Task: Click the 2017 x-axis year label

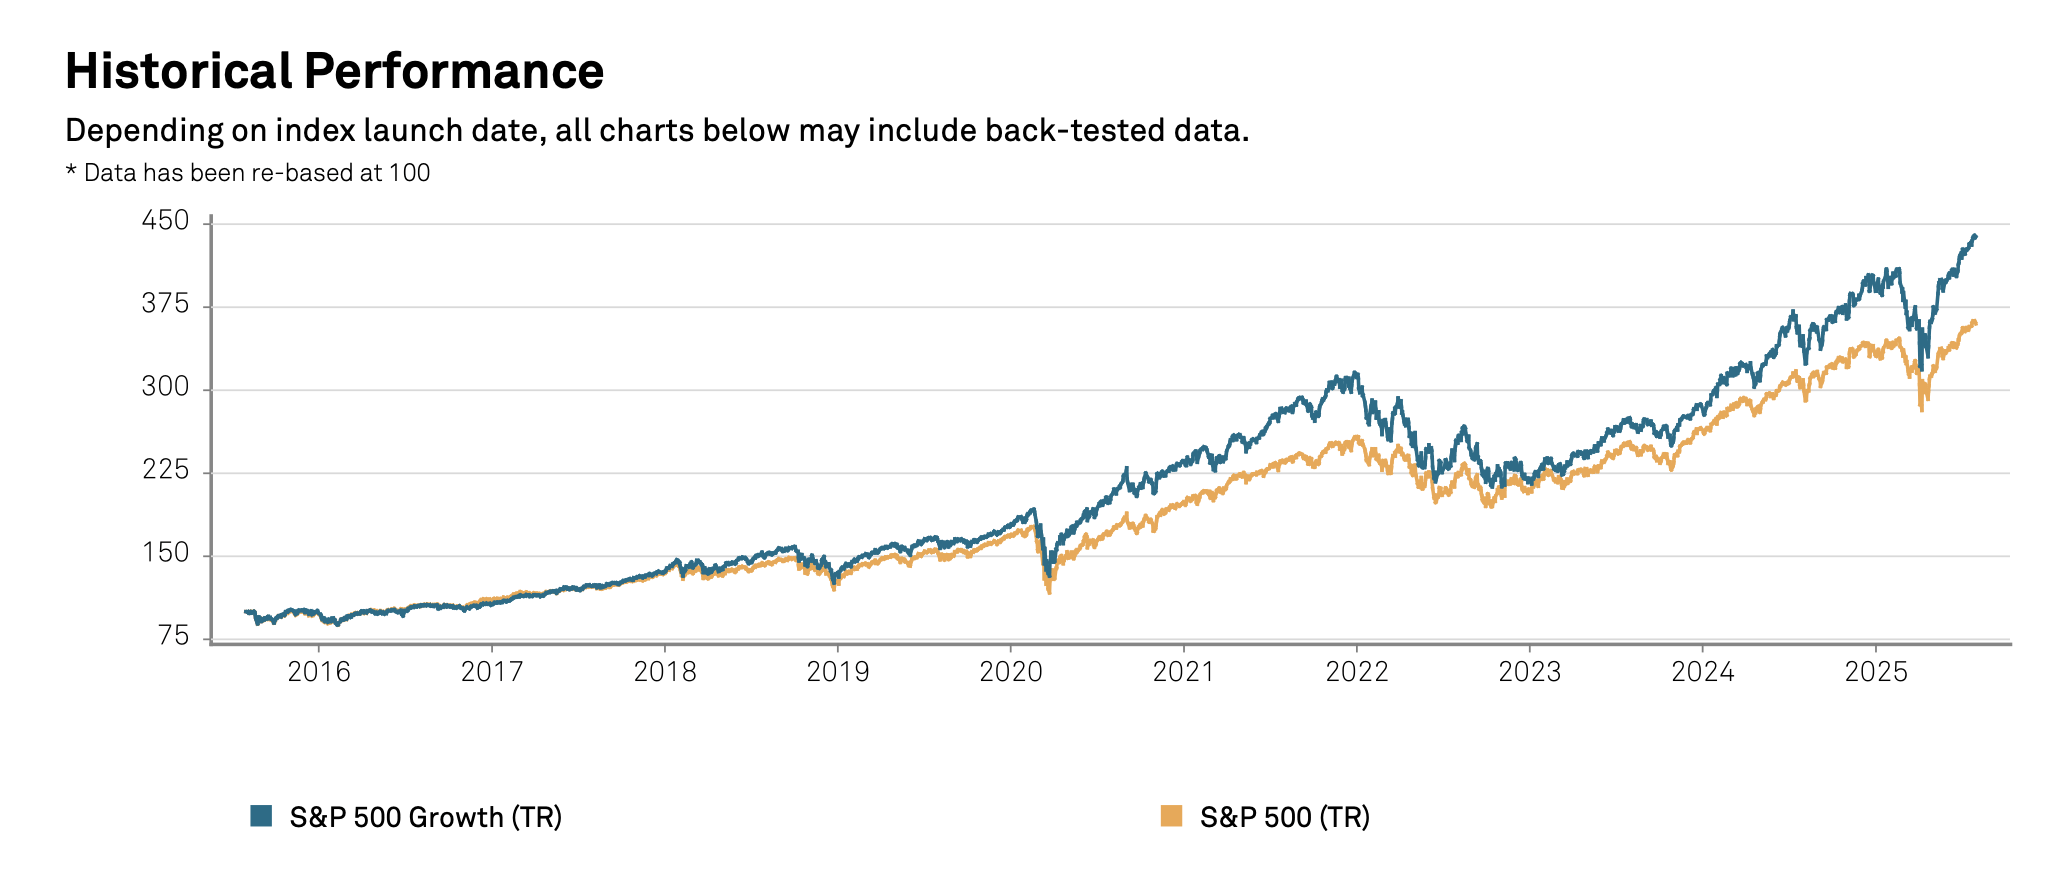Action: [x=492, y=672]
